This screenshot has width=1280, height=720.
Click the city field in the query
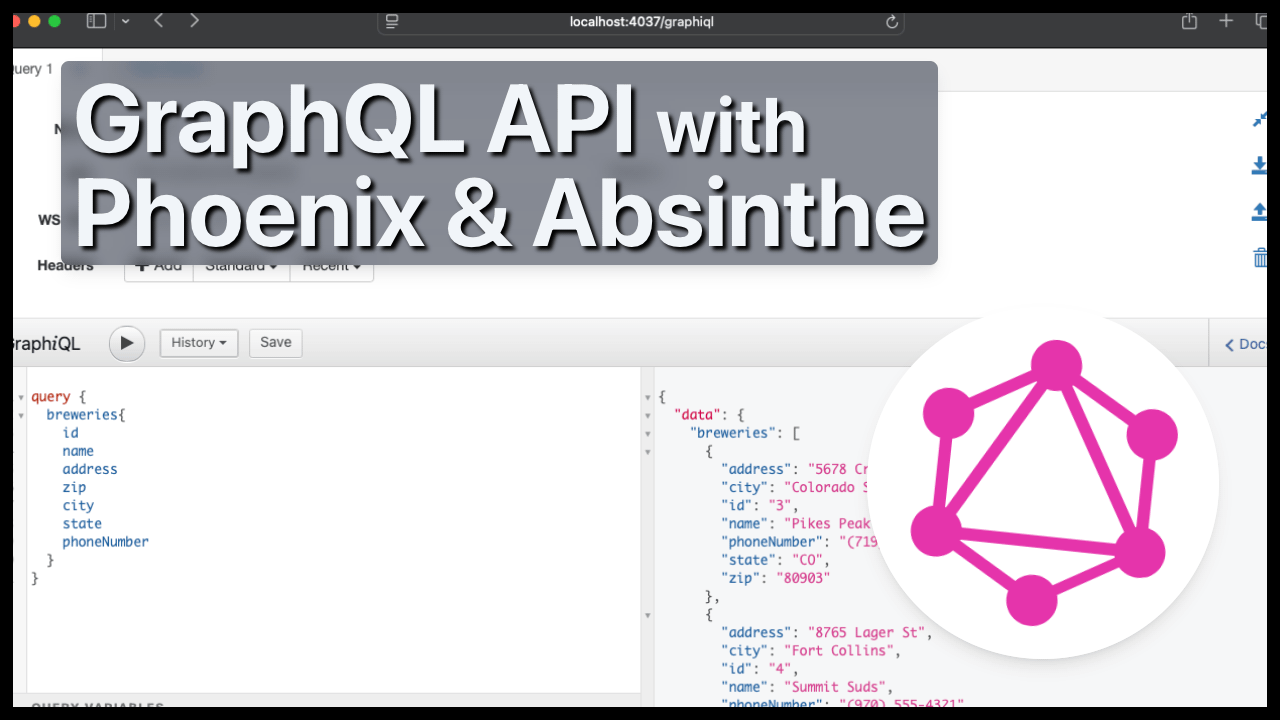[x=78, y=505]
